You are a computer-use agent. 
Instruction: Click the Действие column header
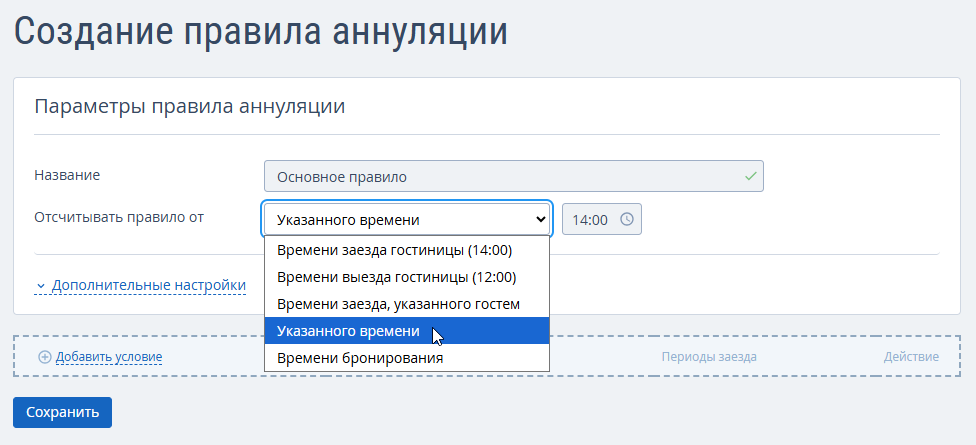[911, 357]
